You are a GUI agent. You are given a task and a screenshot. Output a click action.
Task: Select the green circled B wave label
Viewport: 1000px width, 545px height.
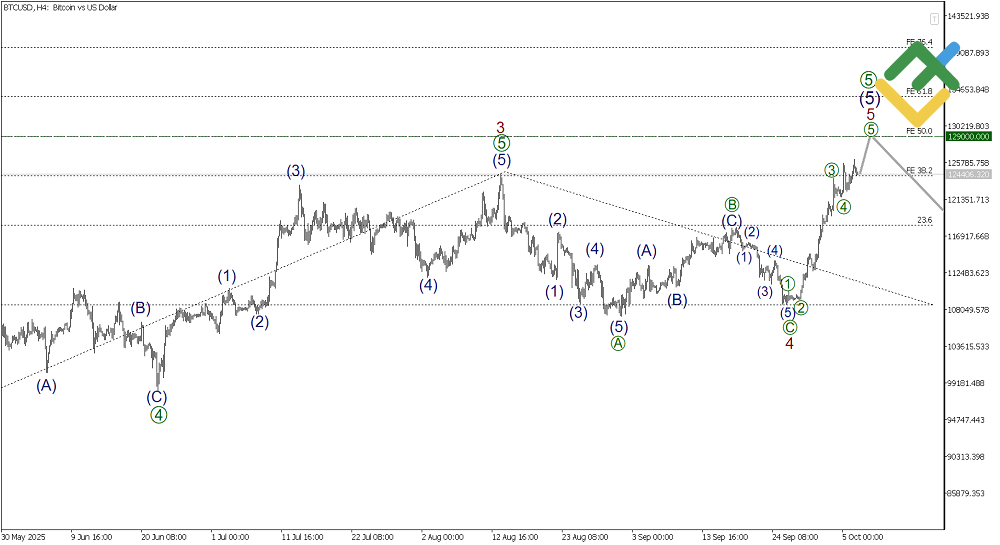(x=732, y=205)
